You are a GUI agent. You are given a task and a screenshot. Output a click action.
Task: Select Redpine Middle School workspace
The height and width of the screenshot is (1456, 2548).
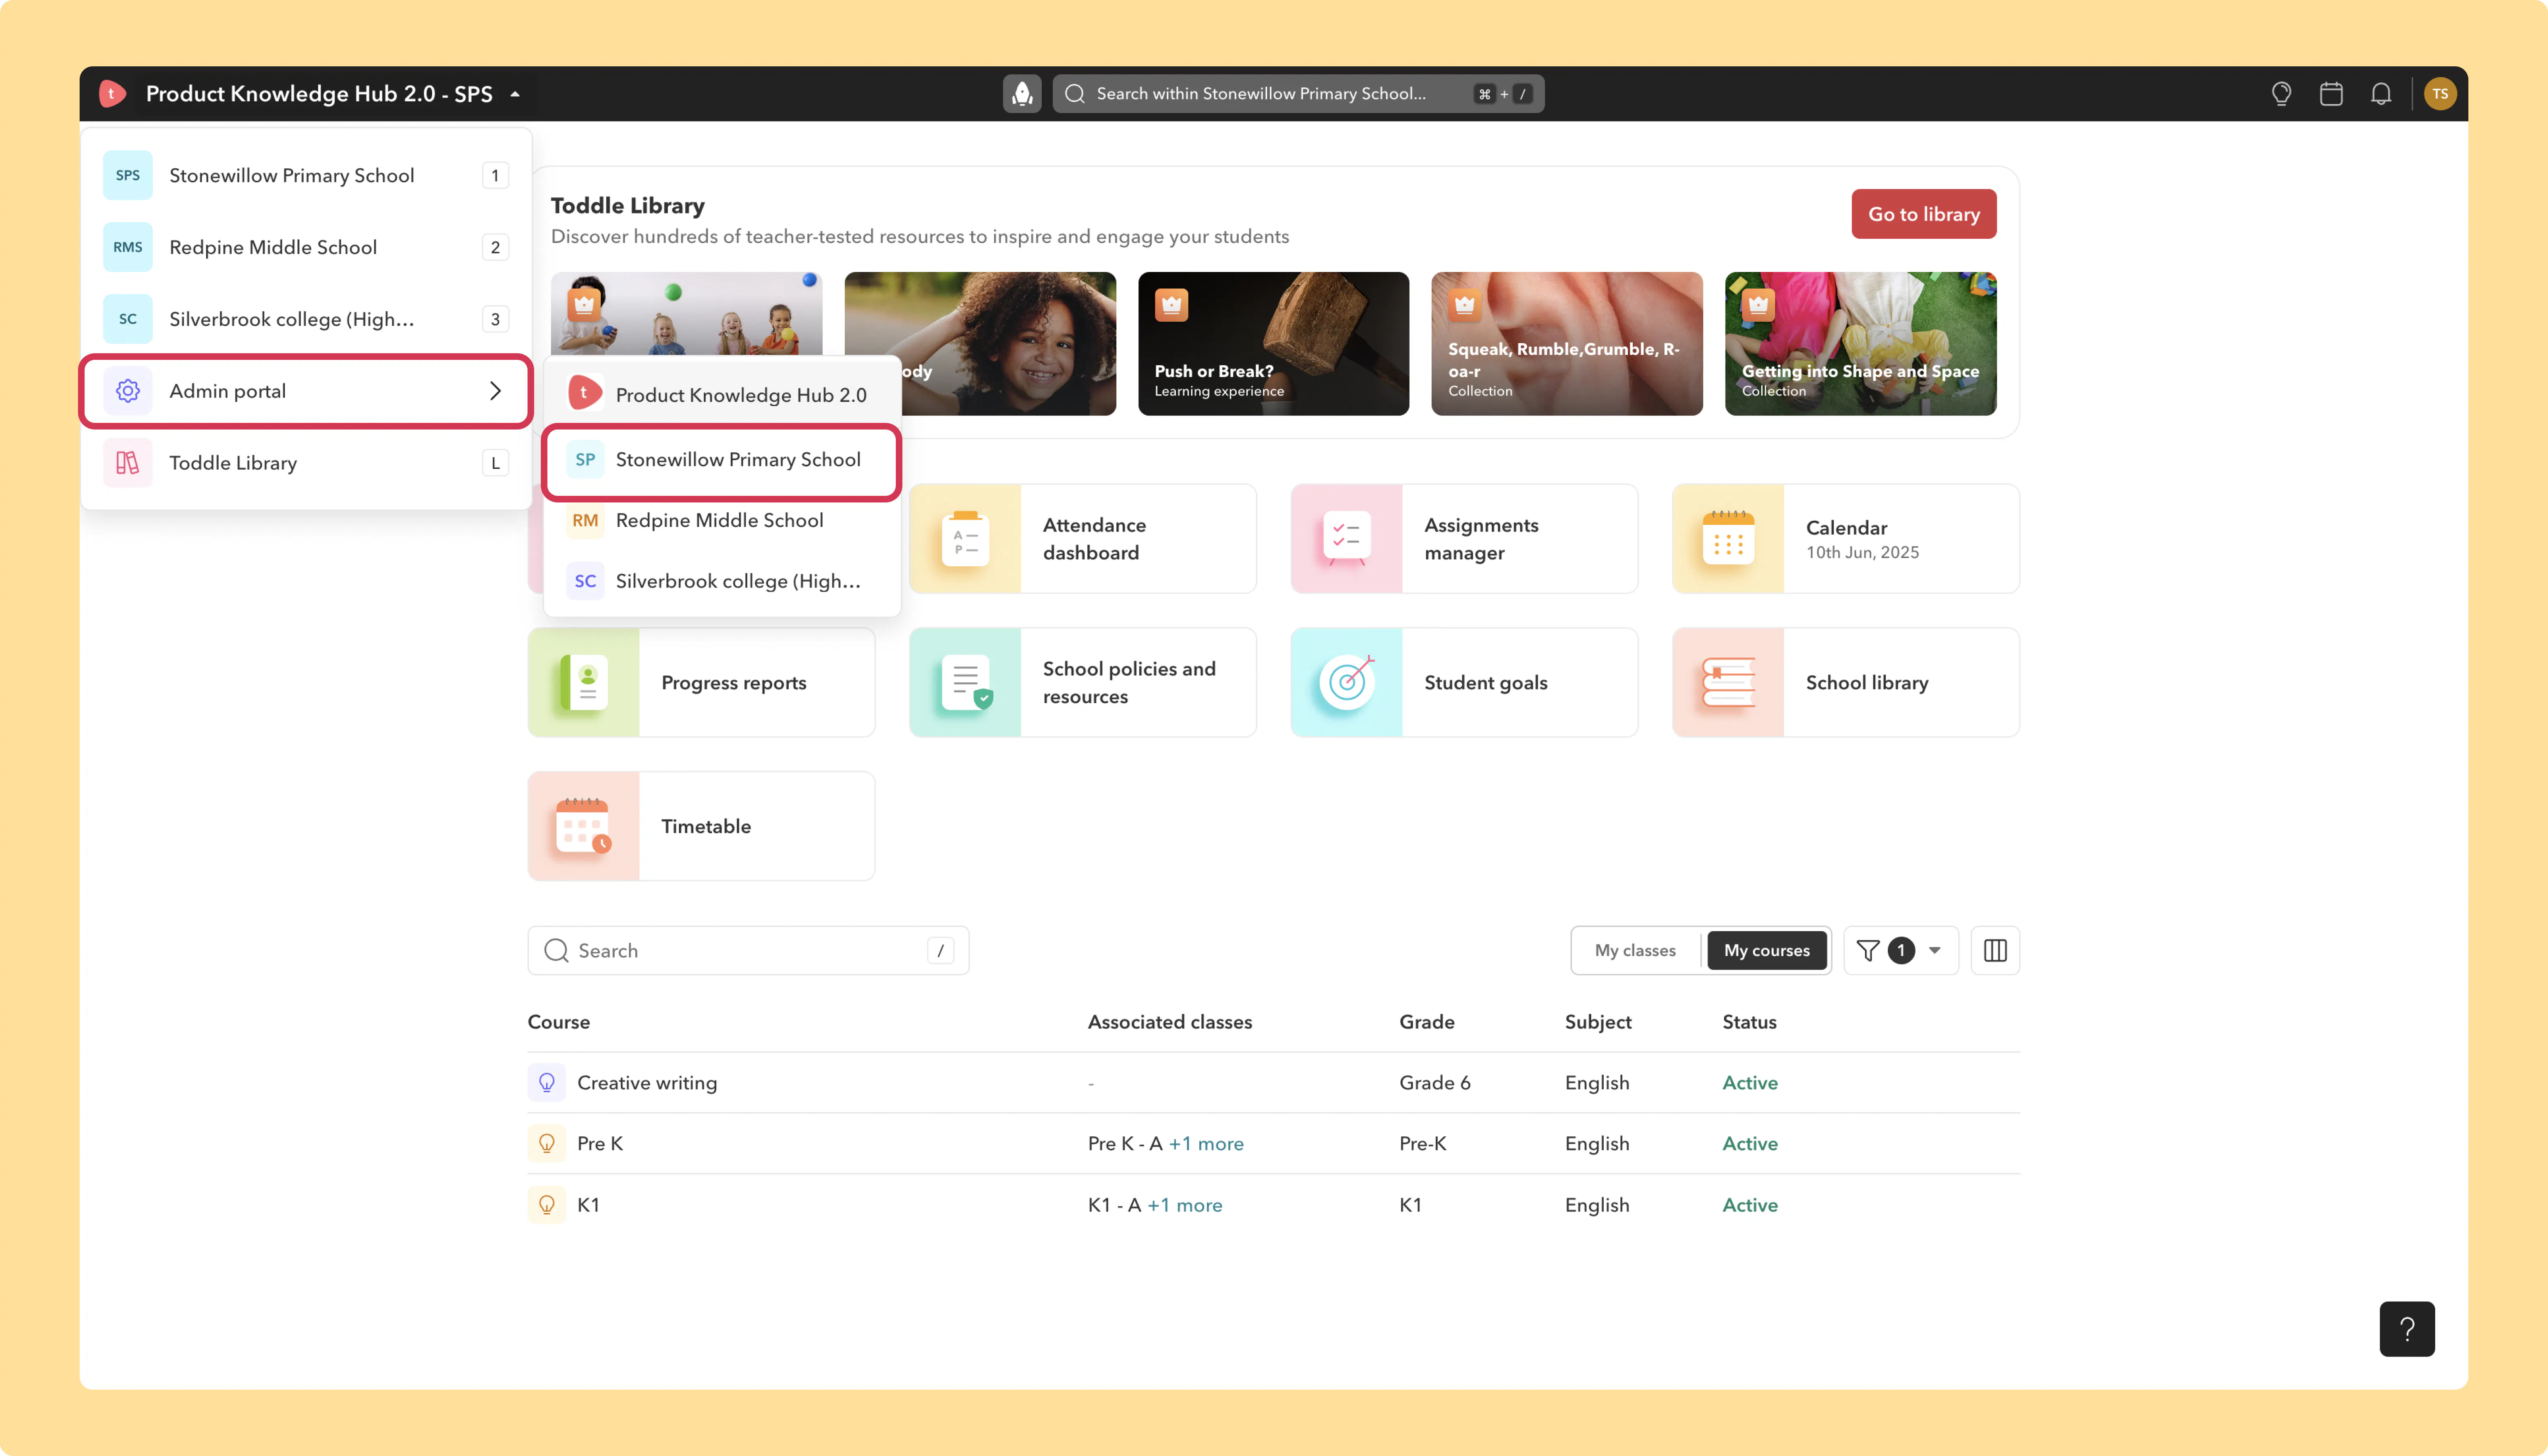click(x=306, y=247)
